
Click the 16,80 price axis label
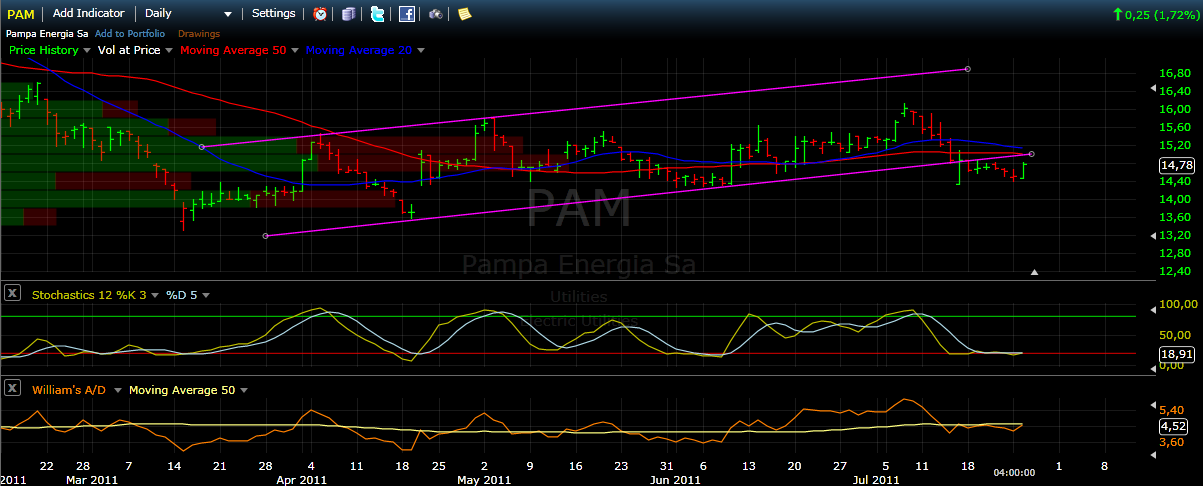click(x=1174, y=73)
